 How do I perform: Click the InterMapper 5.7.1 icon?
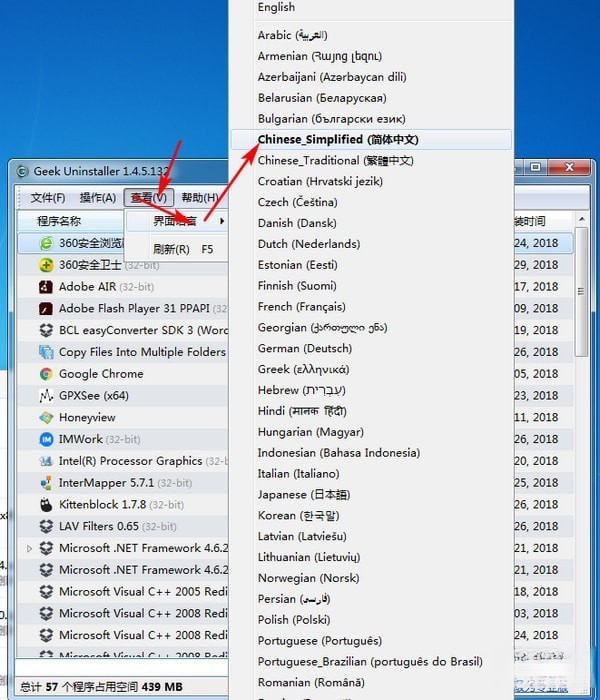click(46, 483)
